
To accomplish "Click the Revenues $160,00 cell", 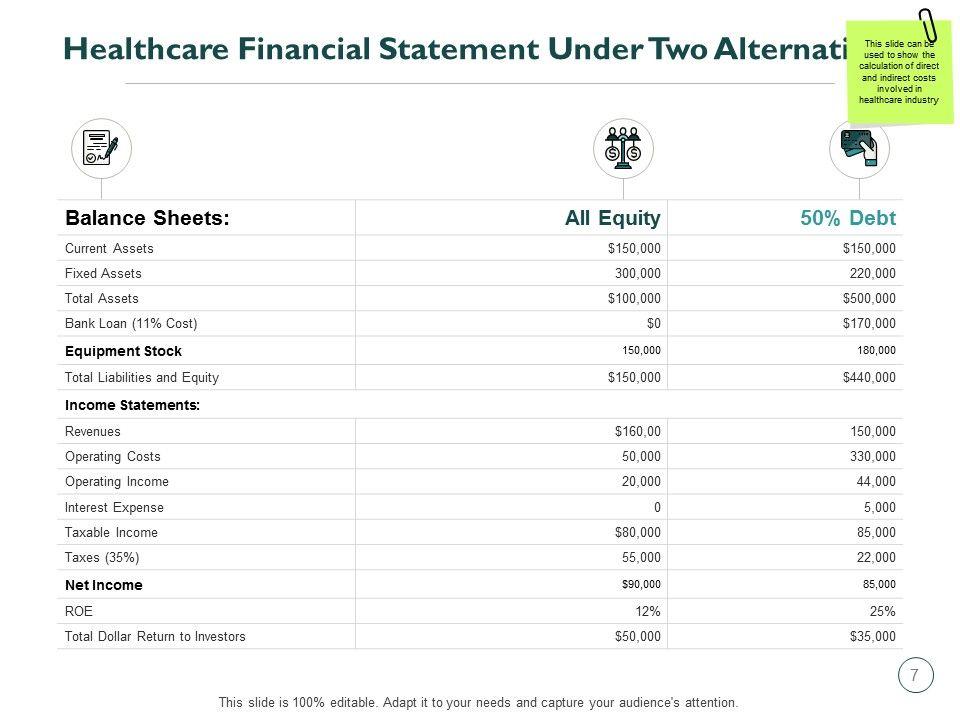I will (x=638, y=432).
